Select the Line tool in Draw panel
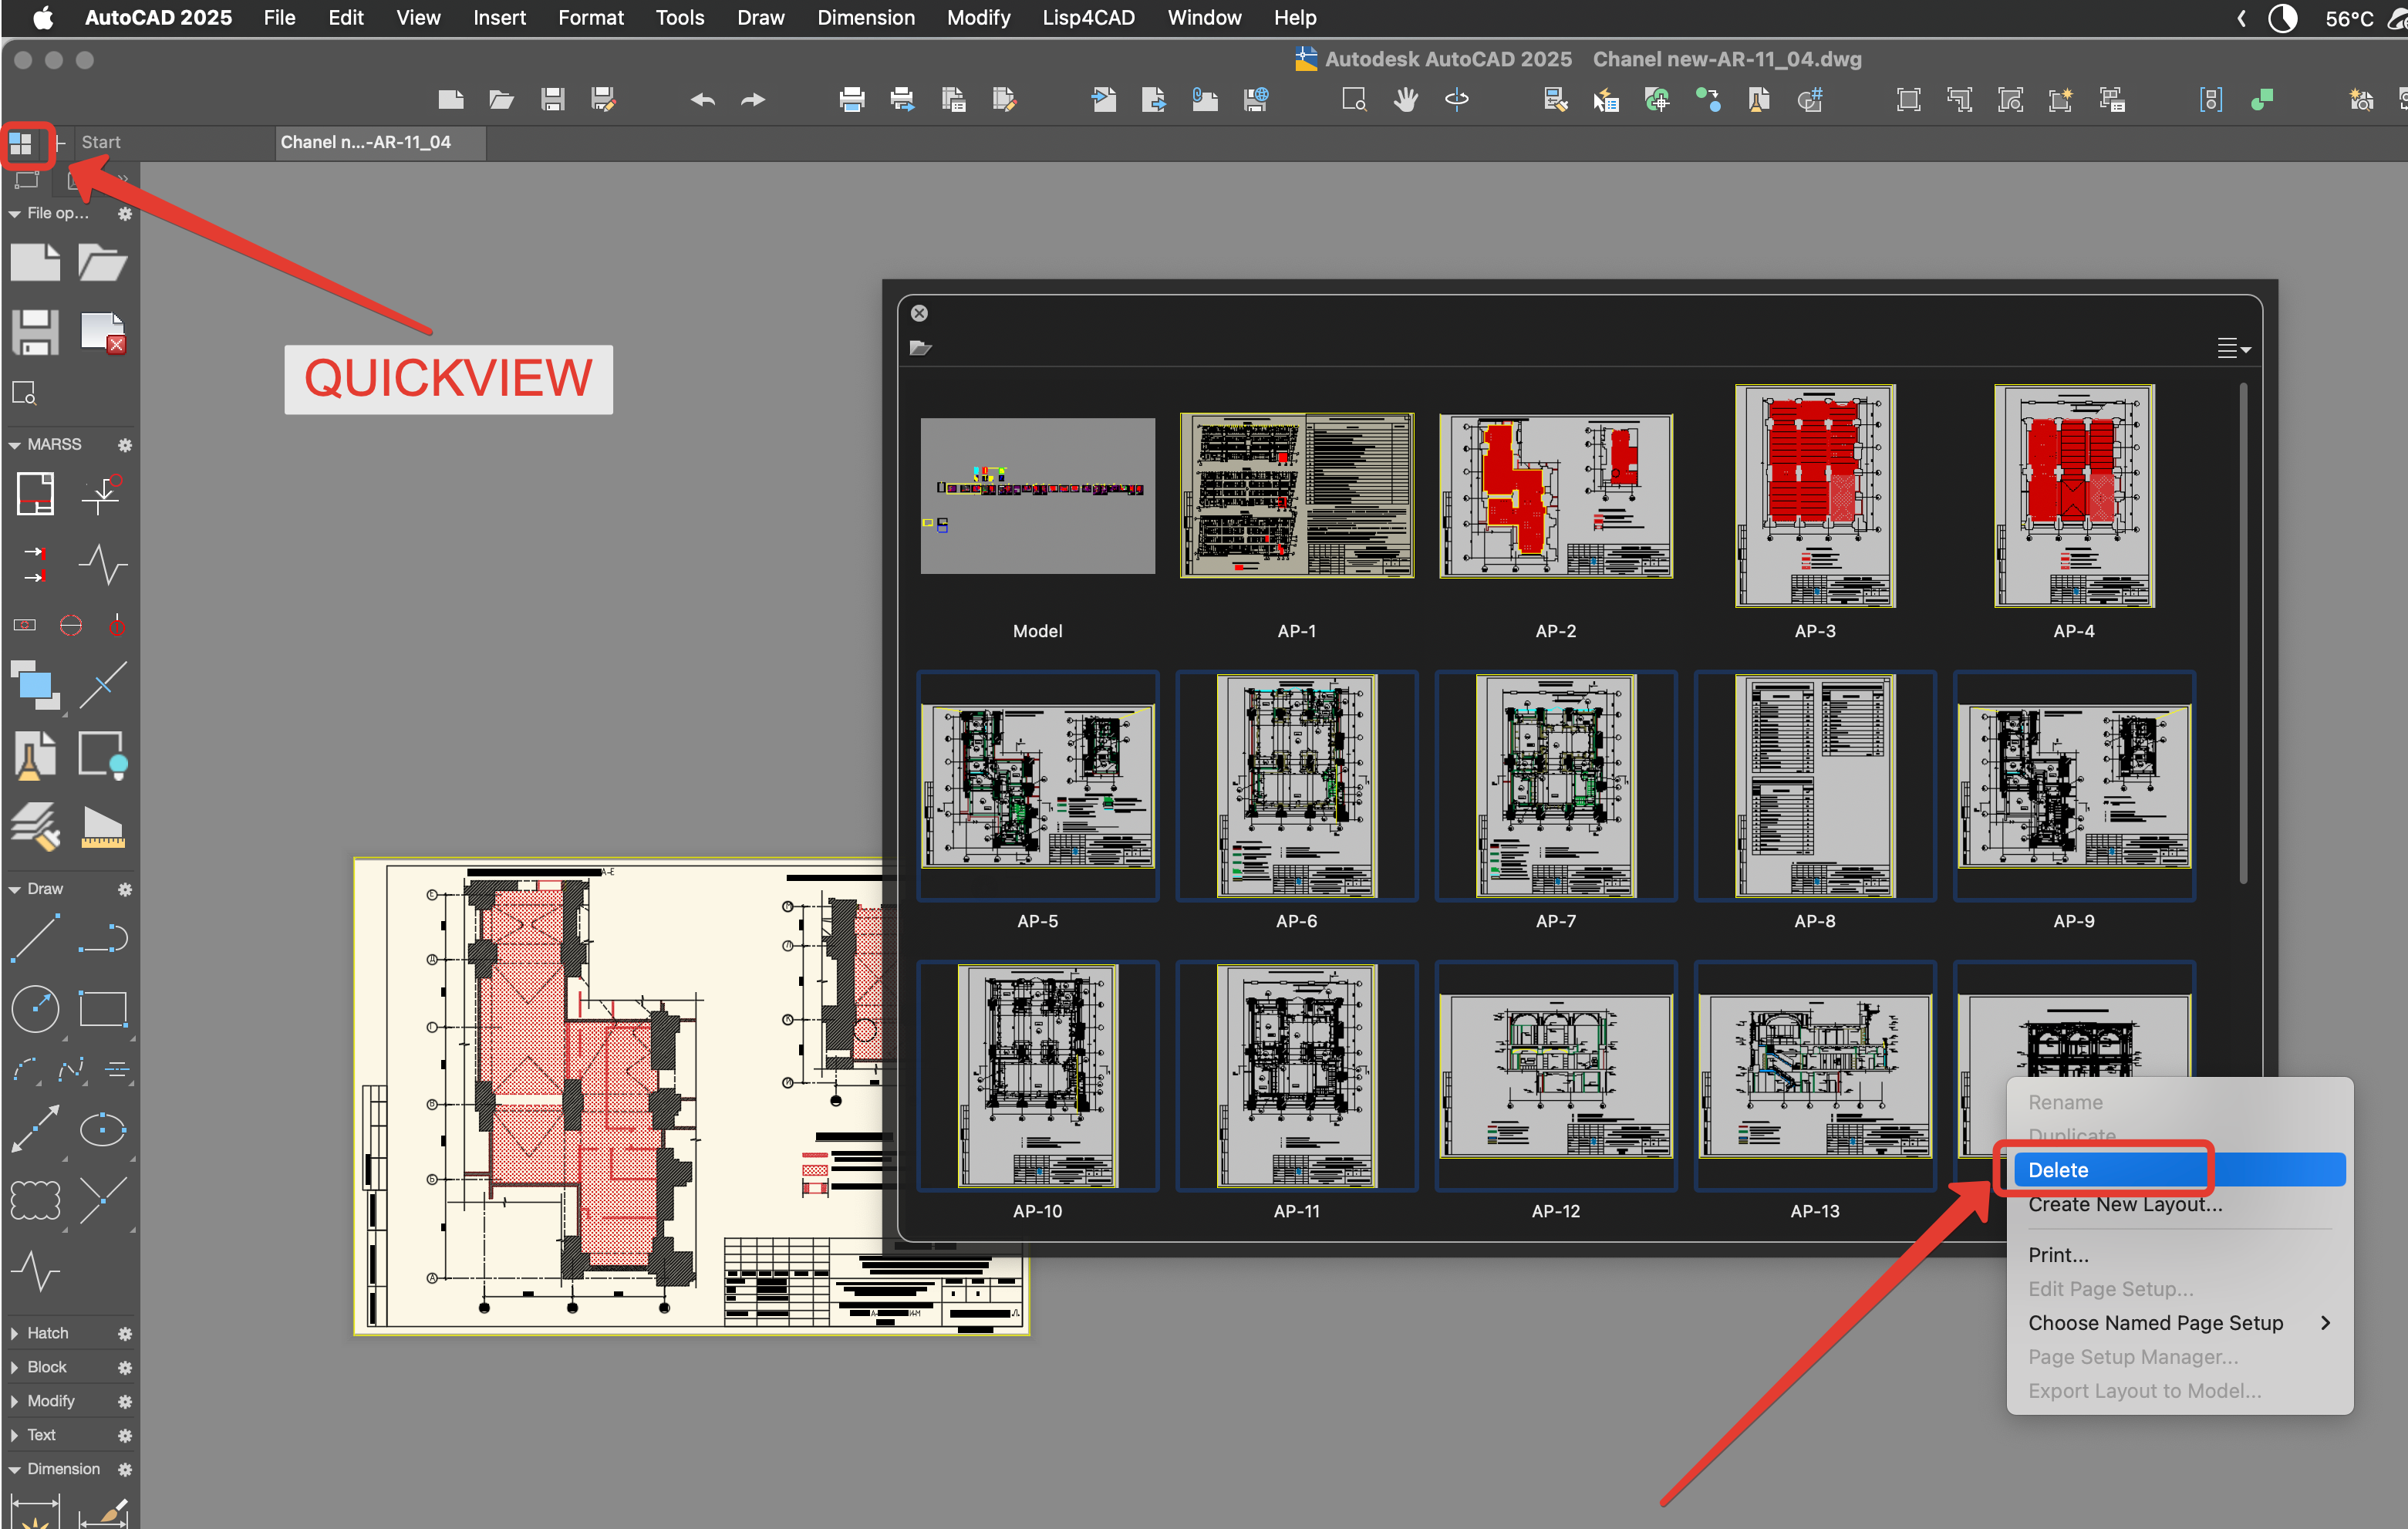2408x1529 pixels. point(34,939)
